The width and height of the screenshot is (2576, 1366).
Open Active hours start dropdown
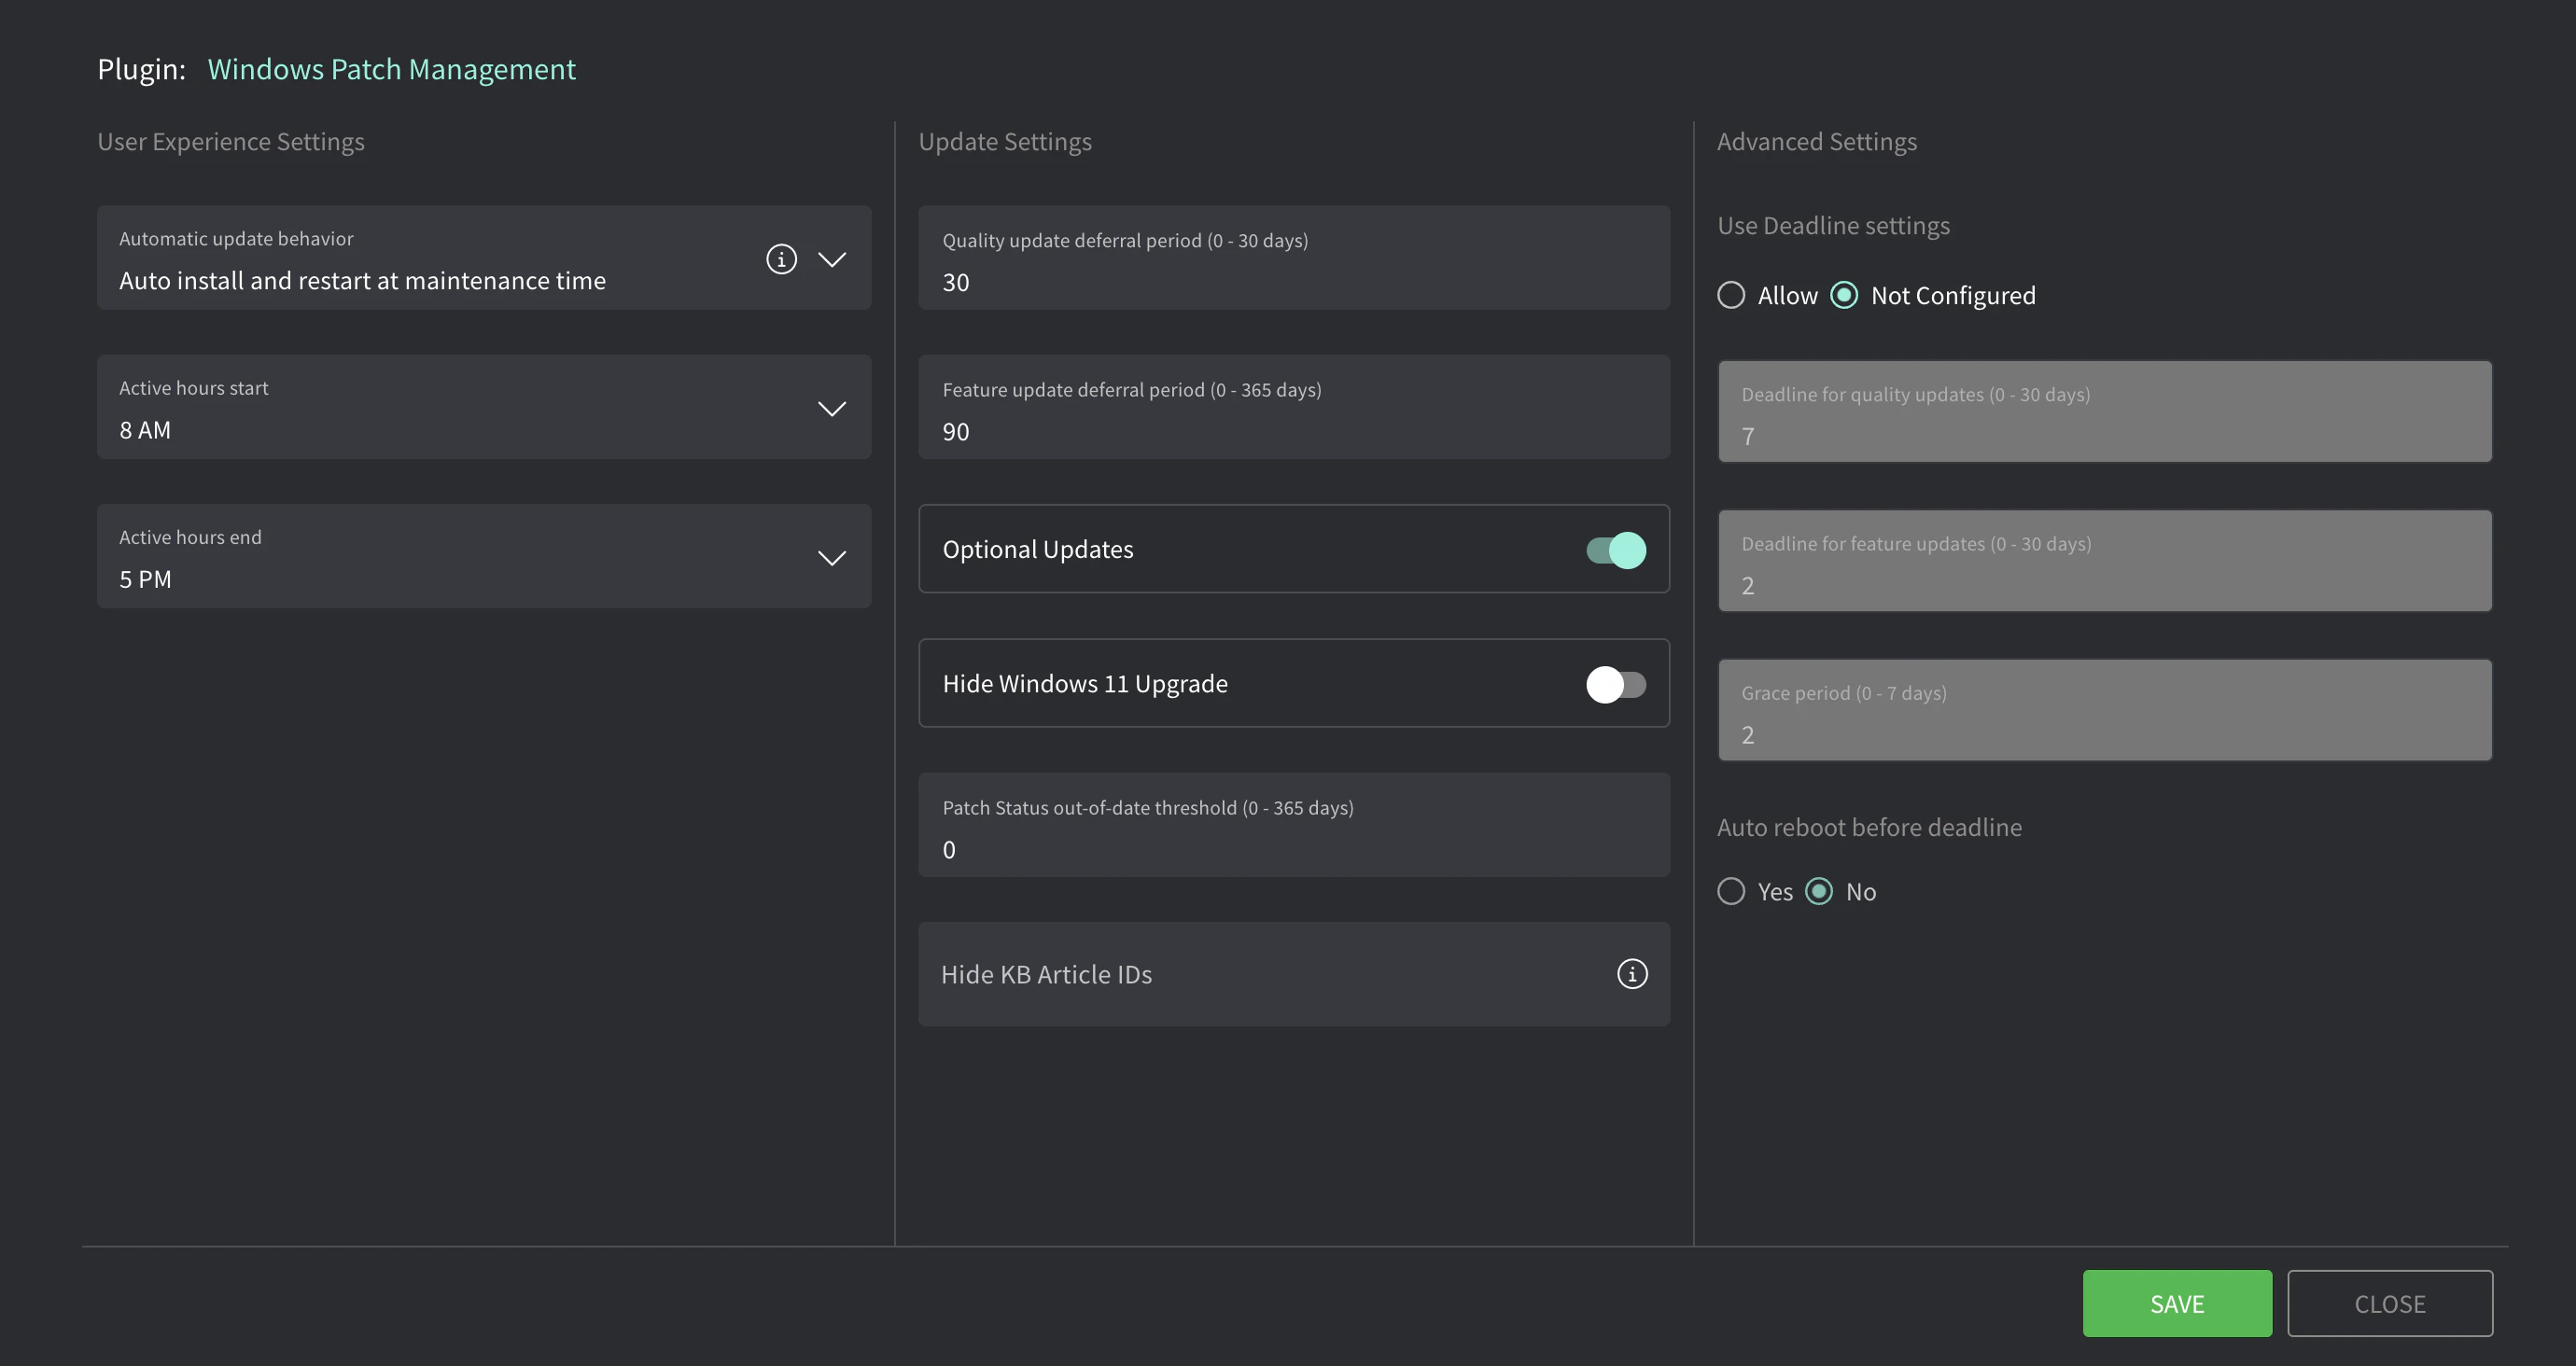click(x=832, y=408)
